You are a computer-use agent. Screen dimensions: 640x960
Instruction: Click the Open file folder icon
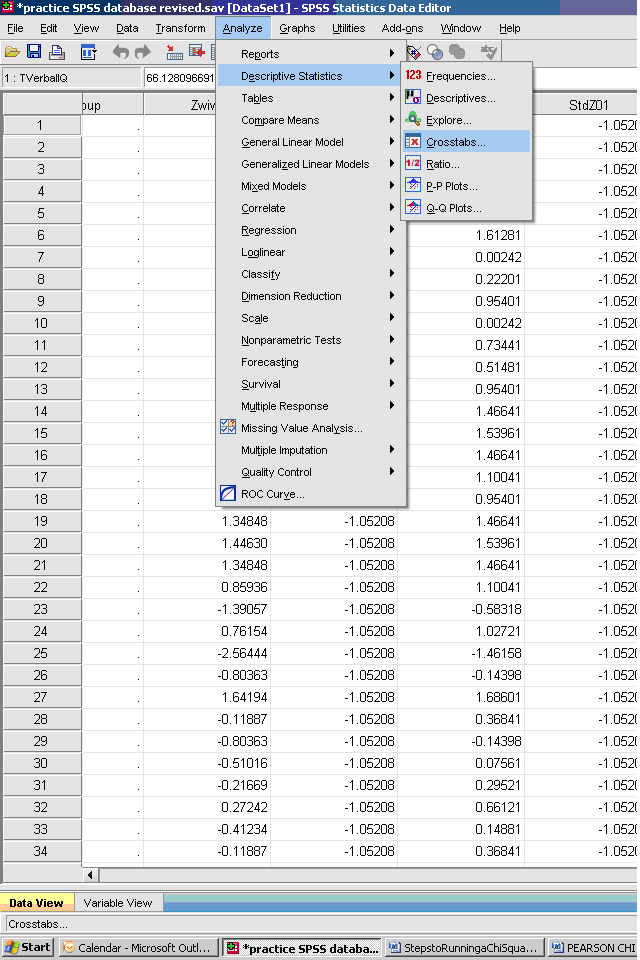(12, 52)
